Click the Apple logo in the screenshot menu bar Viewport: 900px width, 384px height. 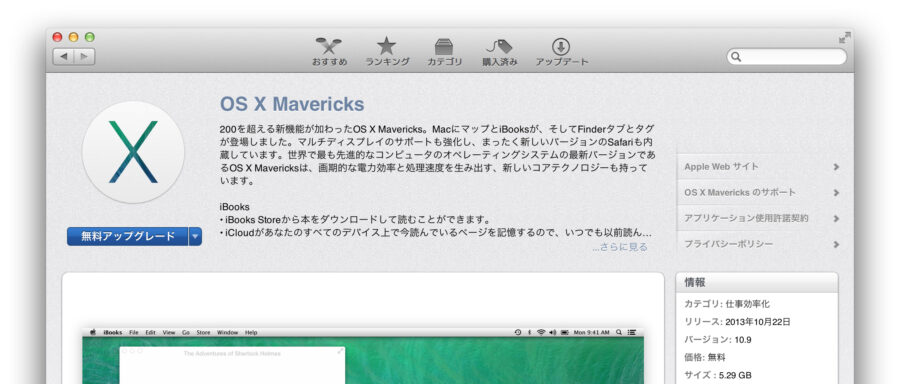coord(92,332)
